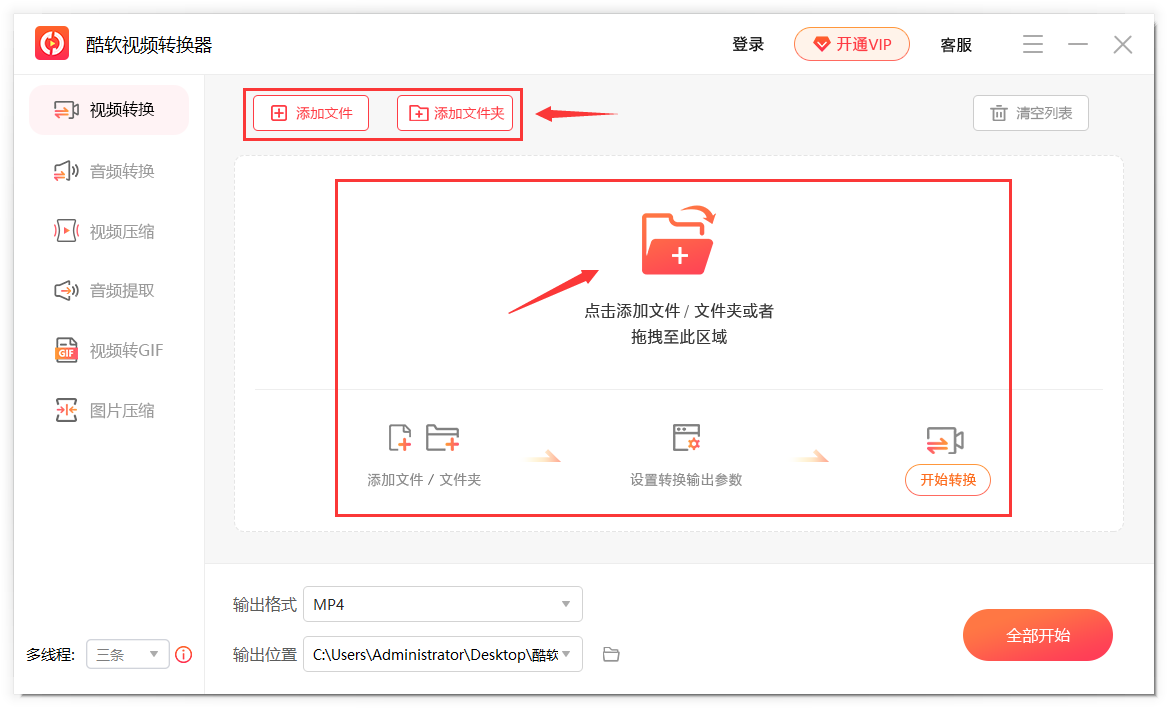Click the add folder step icon

point(442,437)
